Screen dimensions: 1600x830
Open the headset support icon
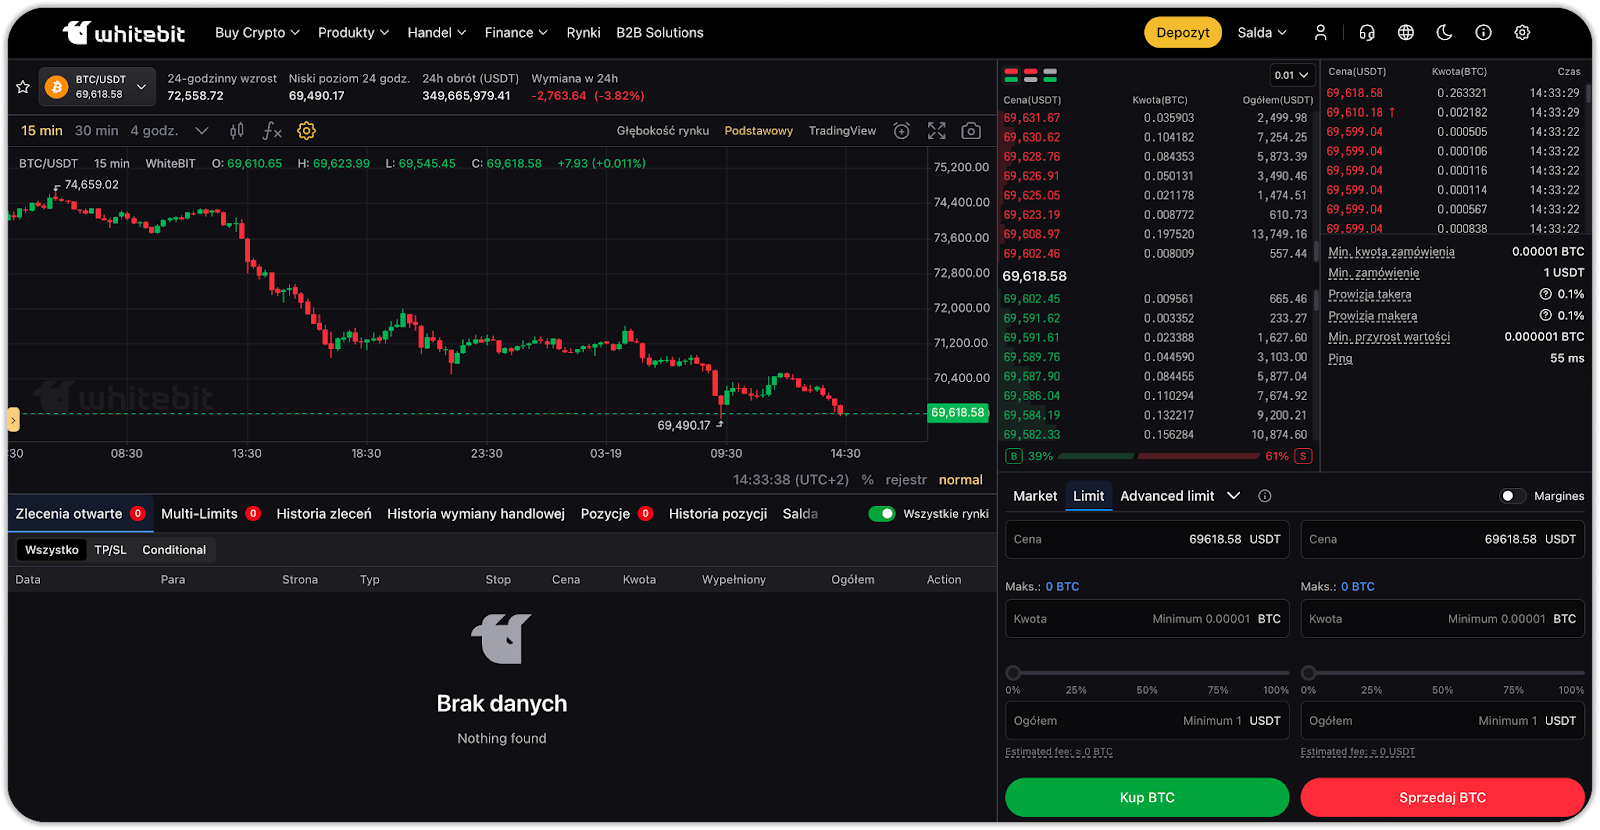point(1366,33)
